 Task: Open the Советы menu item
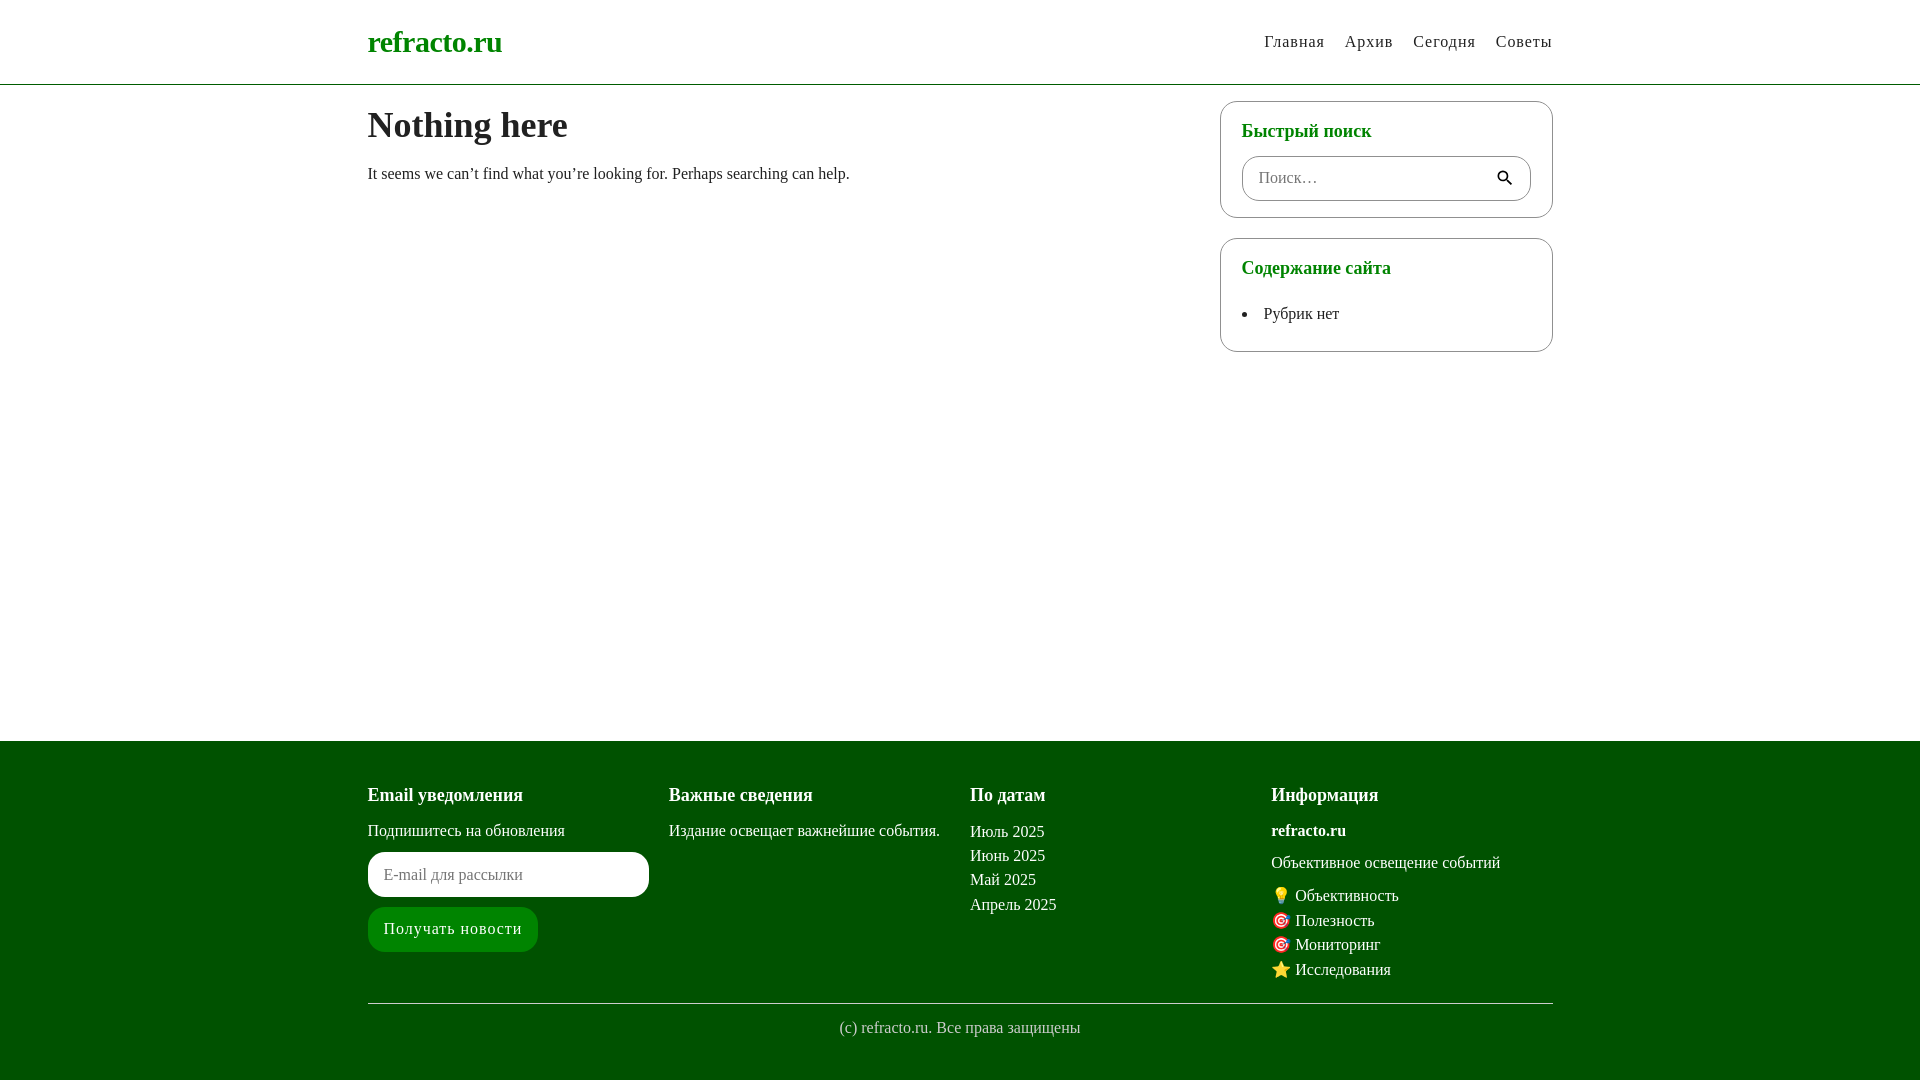point(1523,42)
